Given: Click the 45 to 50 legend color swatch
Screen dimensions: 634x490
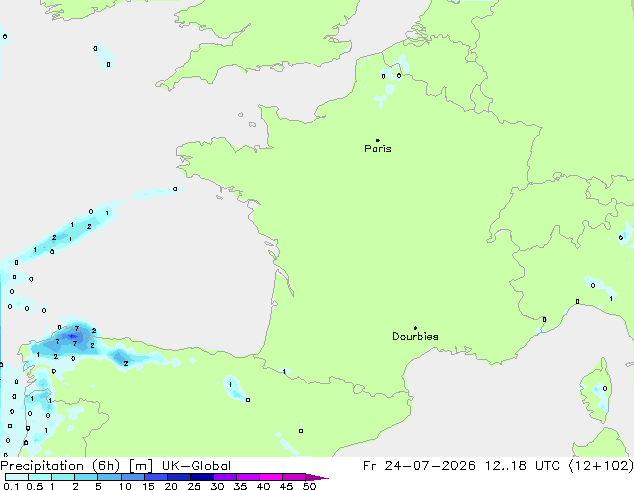Looking at the screenshot, I should [x=294, y=477].
